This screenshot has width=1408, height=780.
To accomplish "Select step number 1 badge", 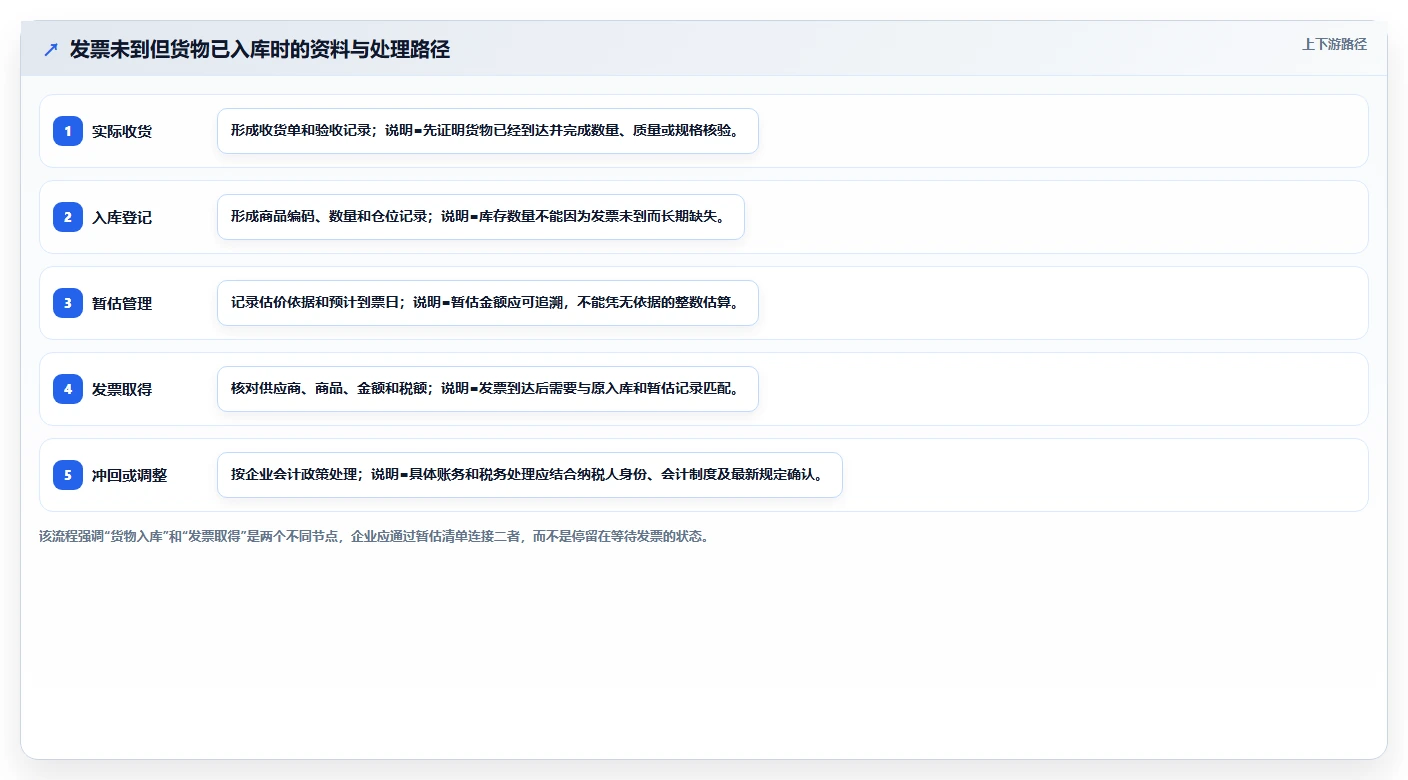I will click(x=68, y=131).
